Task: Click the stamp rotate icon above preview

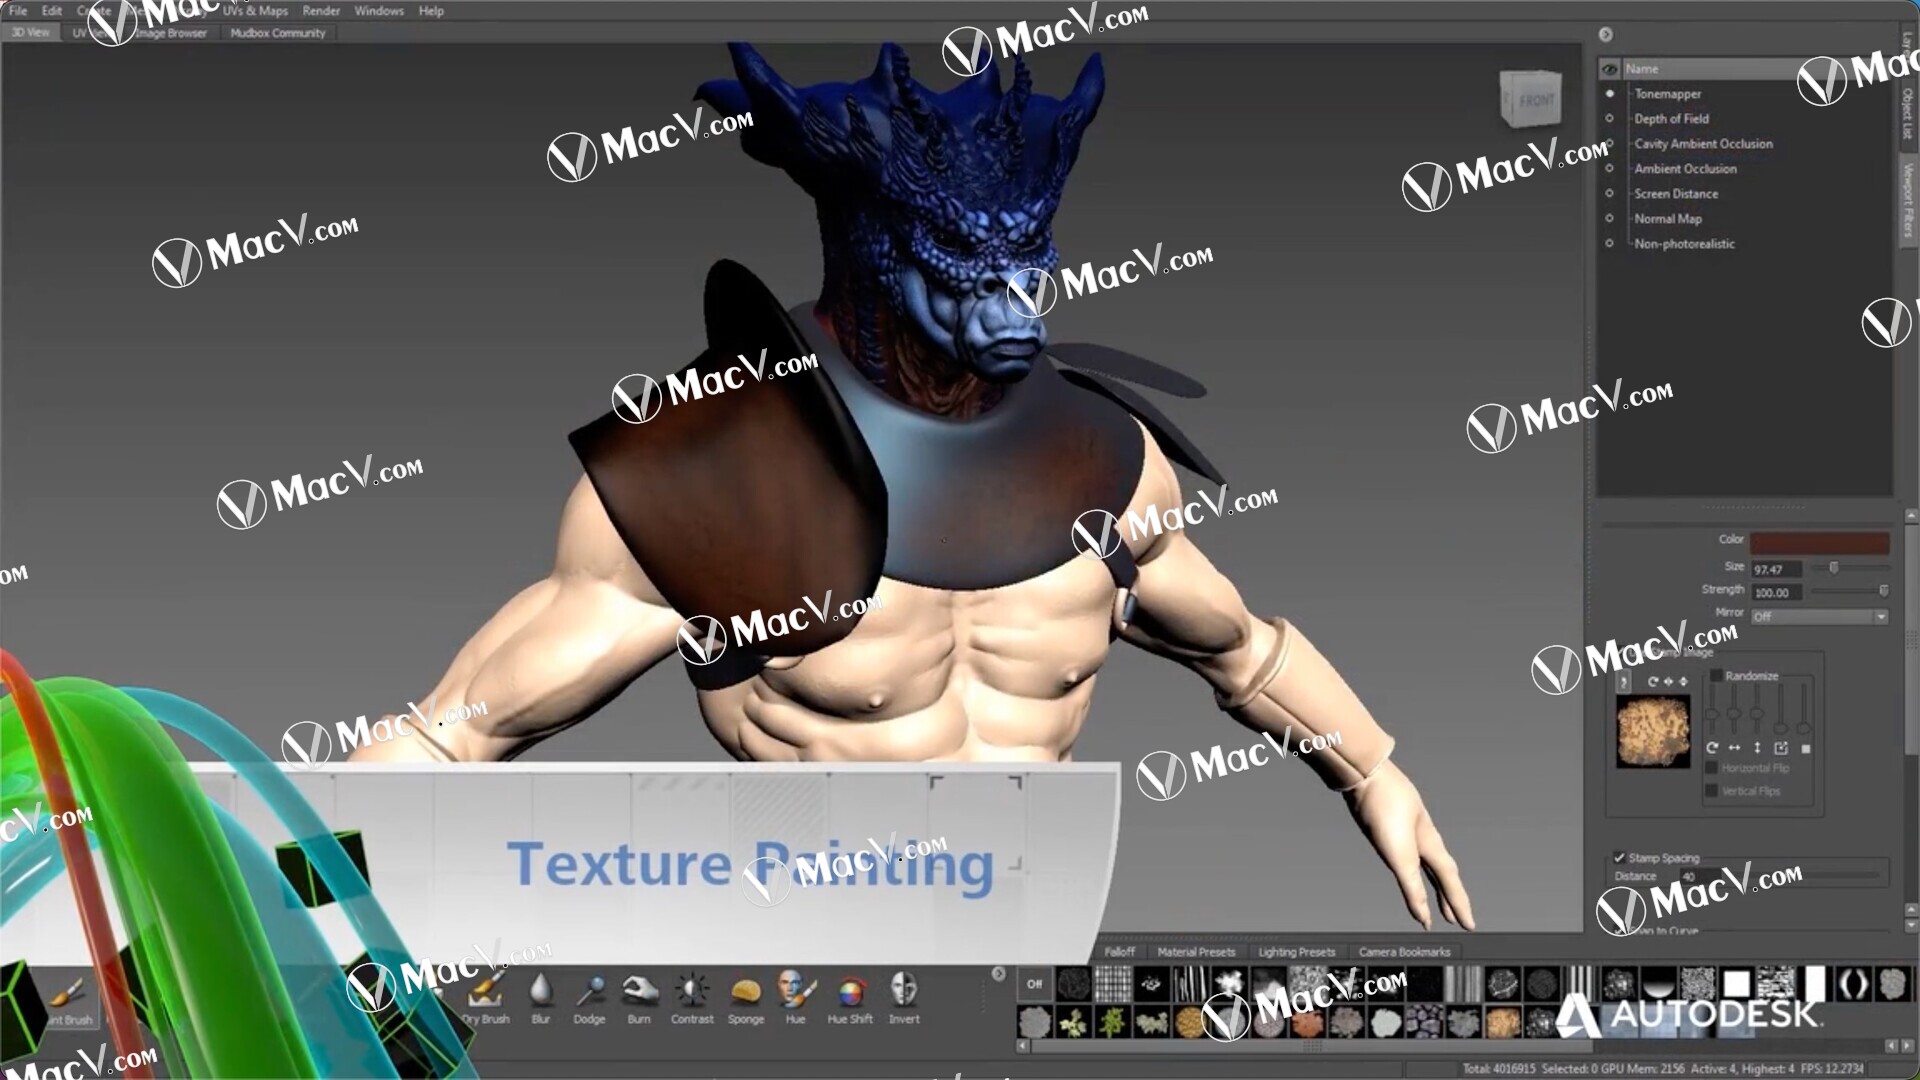Action: click(1653, 681)
